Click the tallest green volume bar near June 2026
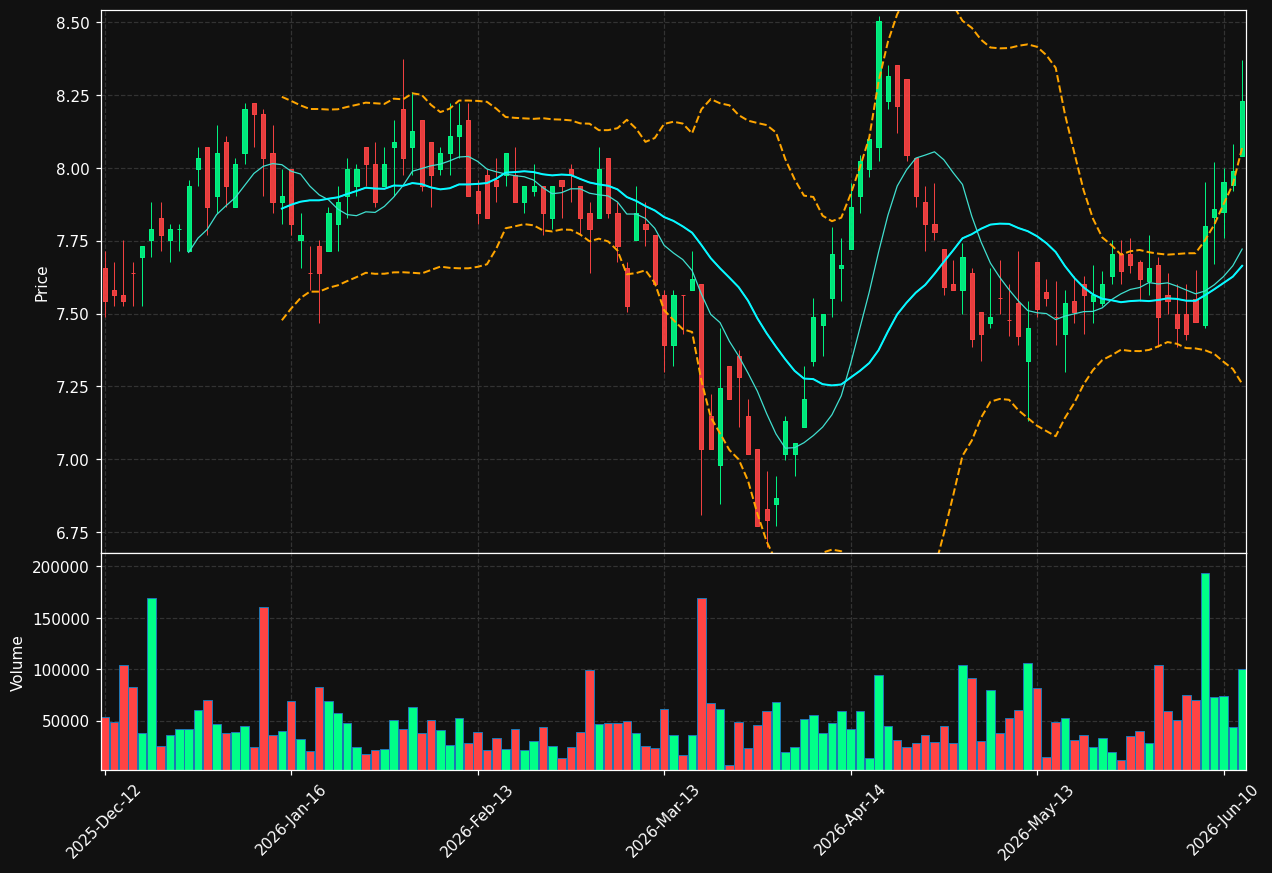 tap(1205, 671)
